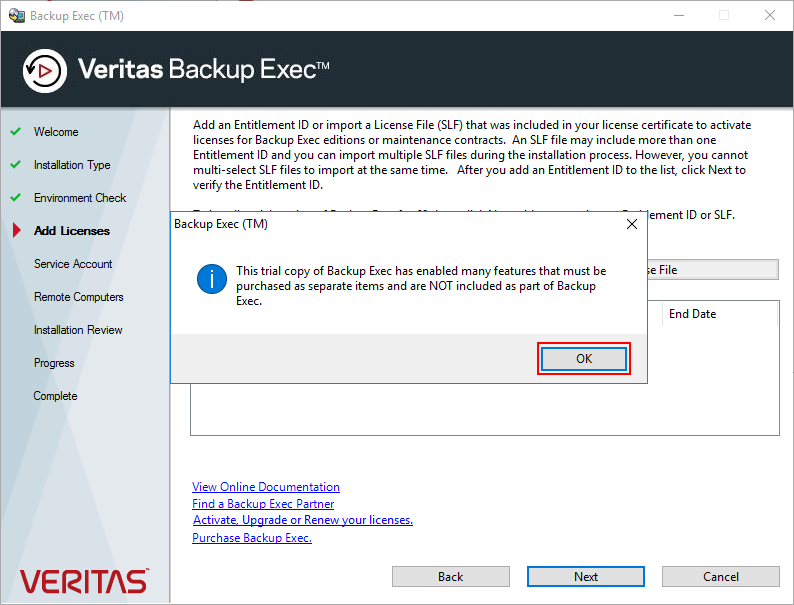Click the checkmark next to Installation Type
Image resolution: width=794 pixels, height=605 pixels.
[15, 165]
